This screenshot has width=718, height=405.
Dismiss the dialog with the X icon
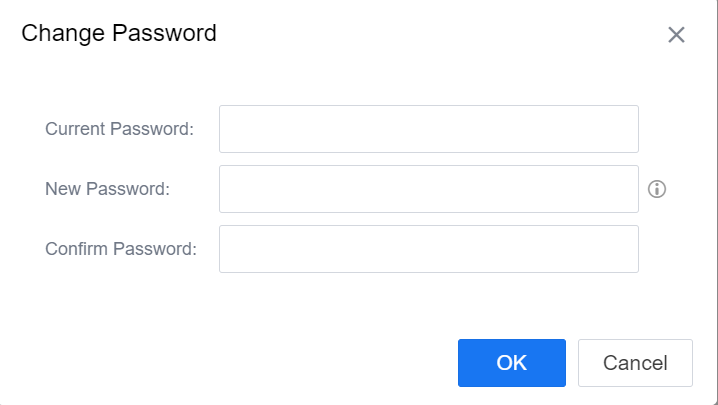[676, 35]
